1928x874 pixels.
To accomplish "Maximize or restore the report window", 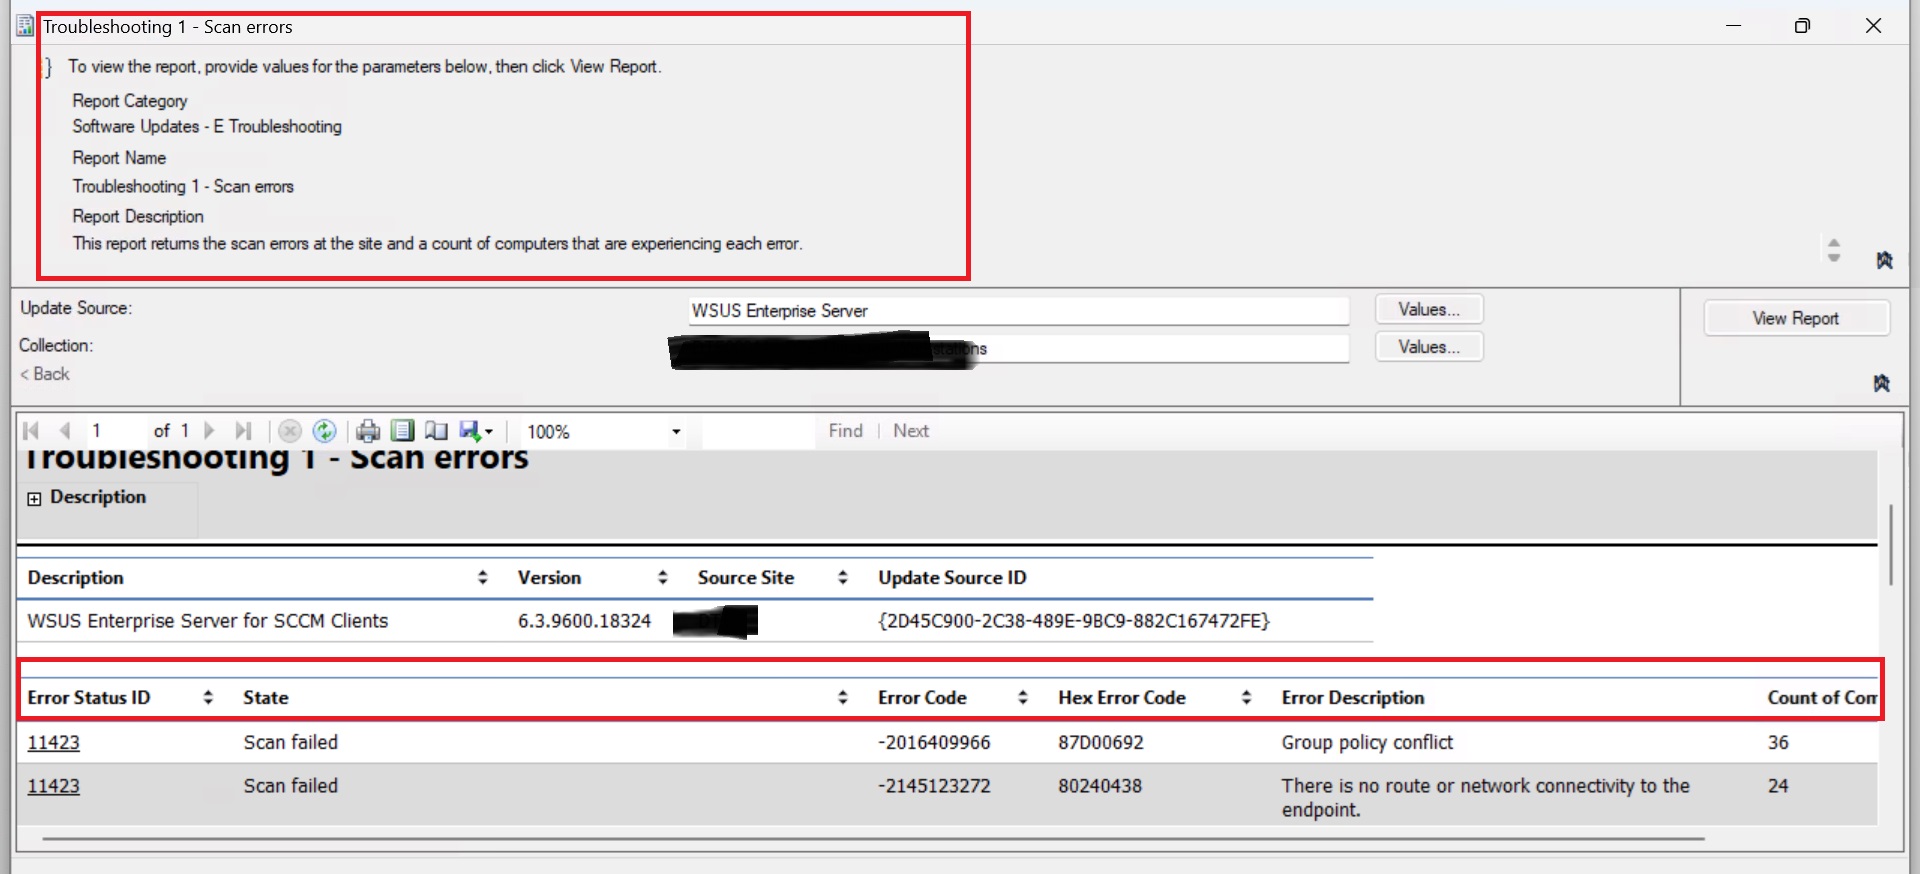I will [1802, 26].
